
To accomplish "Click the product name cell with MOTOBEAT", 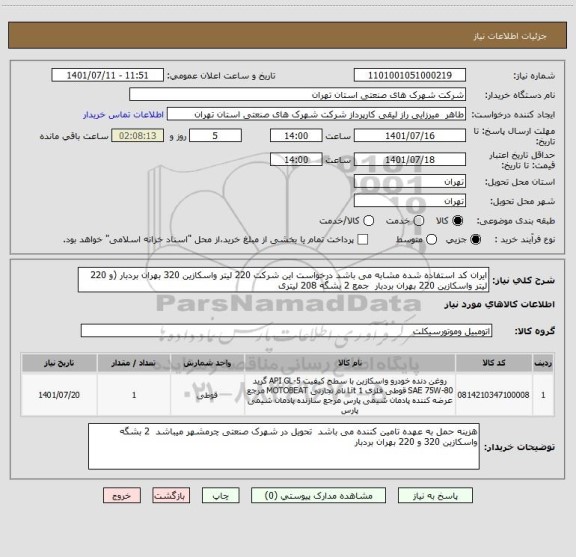I will point(350,395).
